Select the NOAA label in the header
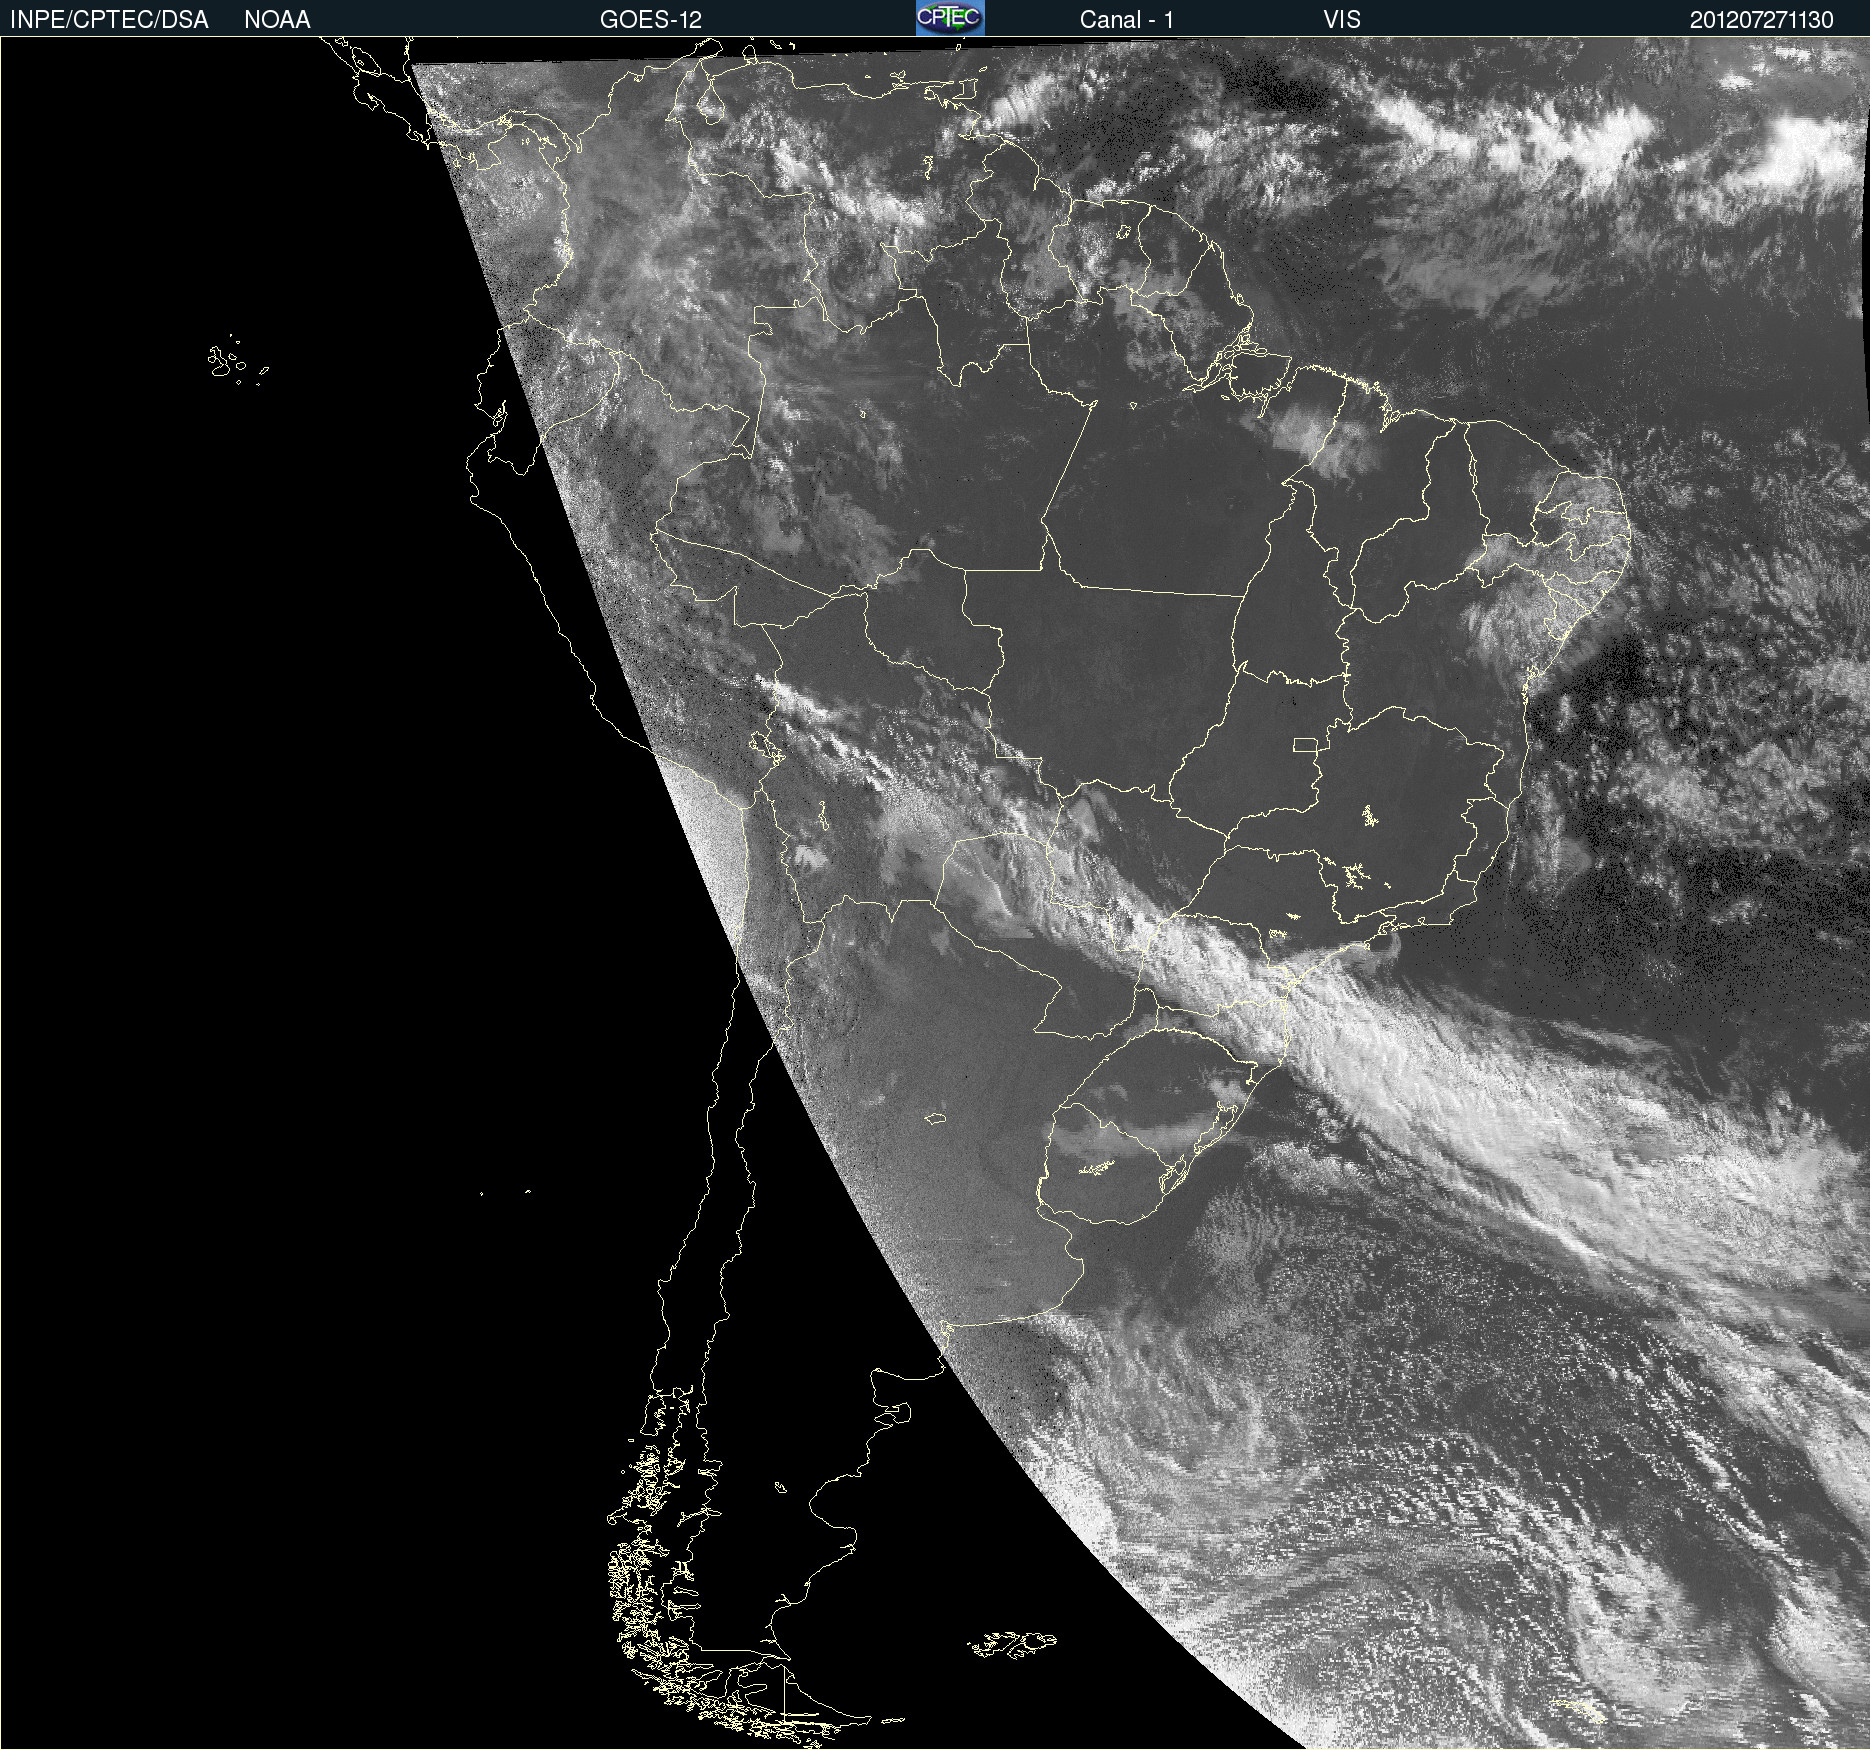This screenshot has height=1750, width=1870. pos(277,19)
